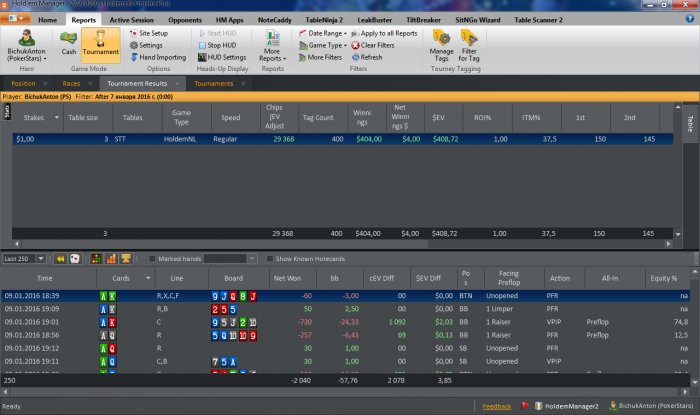Open Site Setup options
700x415 pixels.
(149, 33)
